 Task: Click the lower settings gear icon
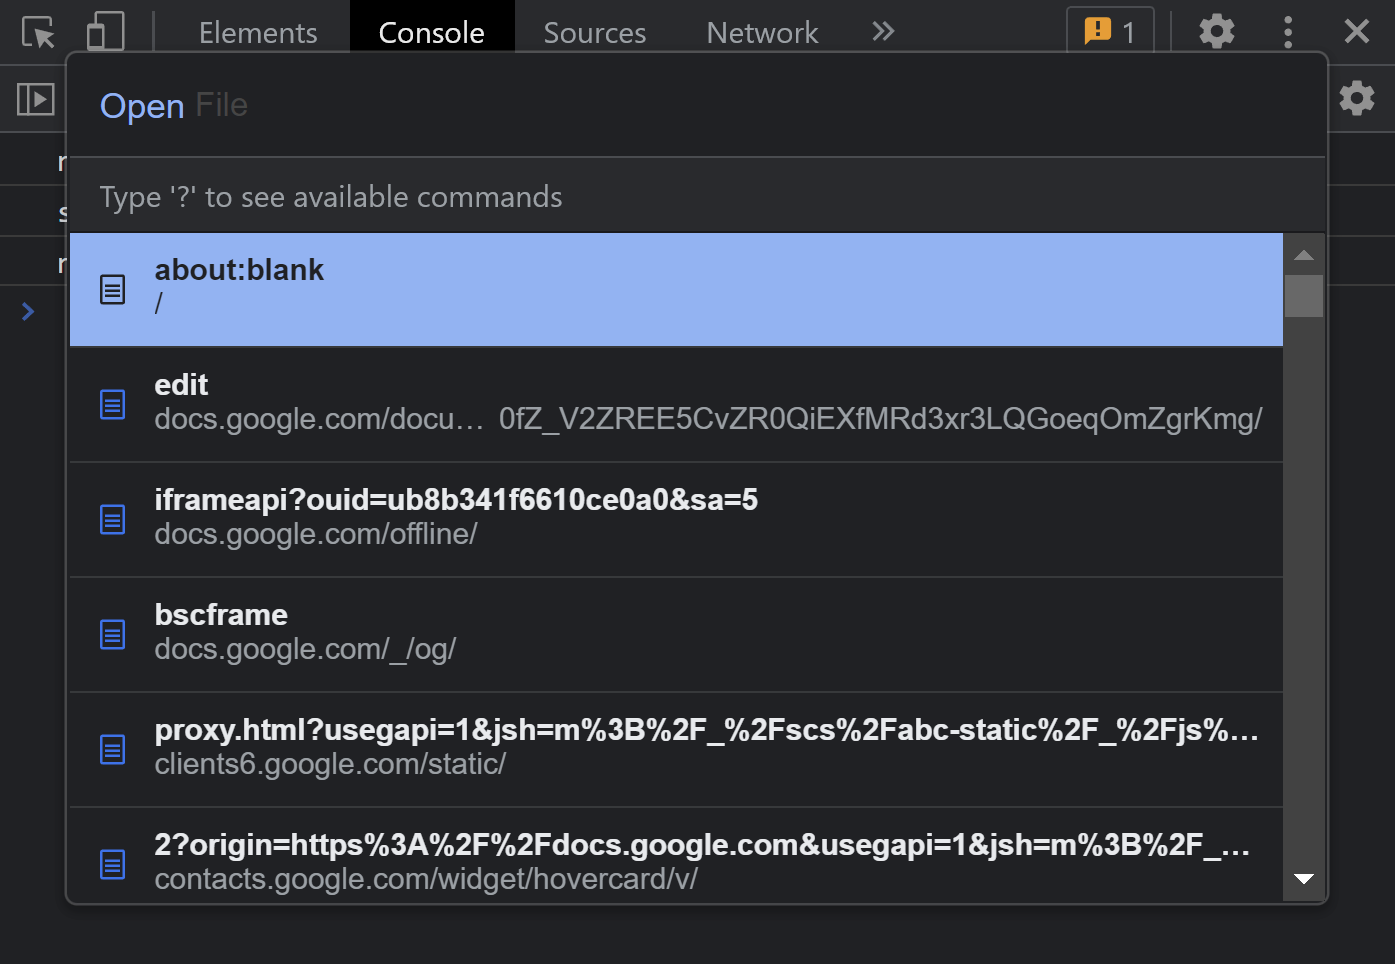(x=1357, y=98)
